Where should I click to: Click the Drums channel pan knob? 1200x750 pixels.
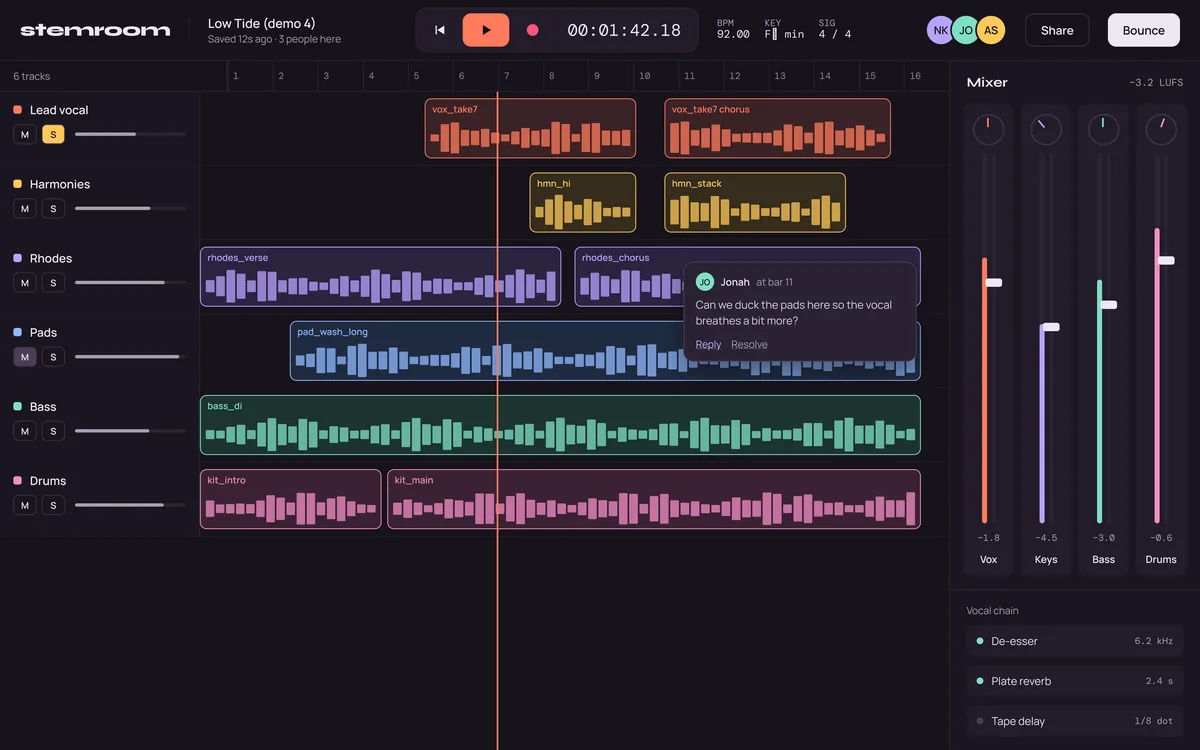click(x=1161, y=129)
